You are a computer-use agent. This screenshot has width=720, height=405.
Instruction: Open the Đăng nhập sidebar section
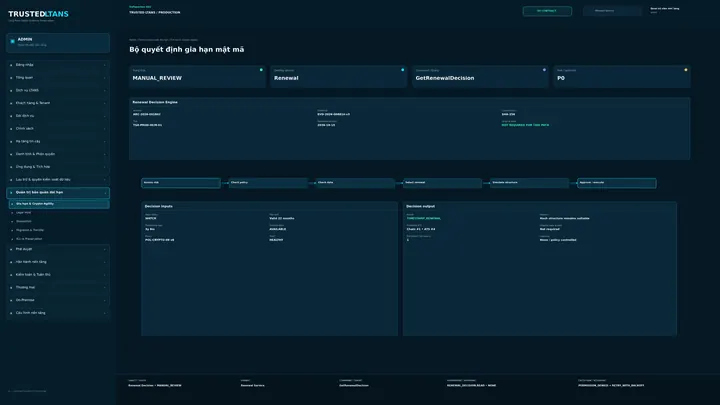(58, 65)
